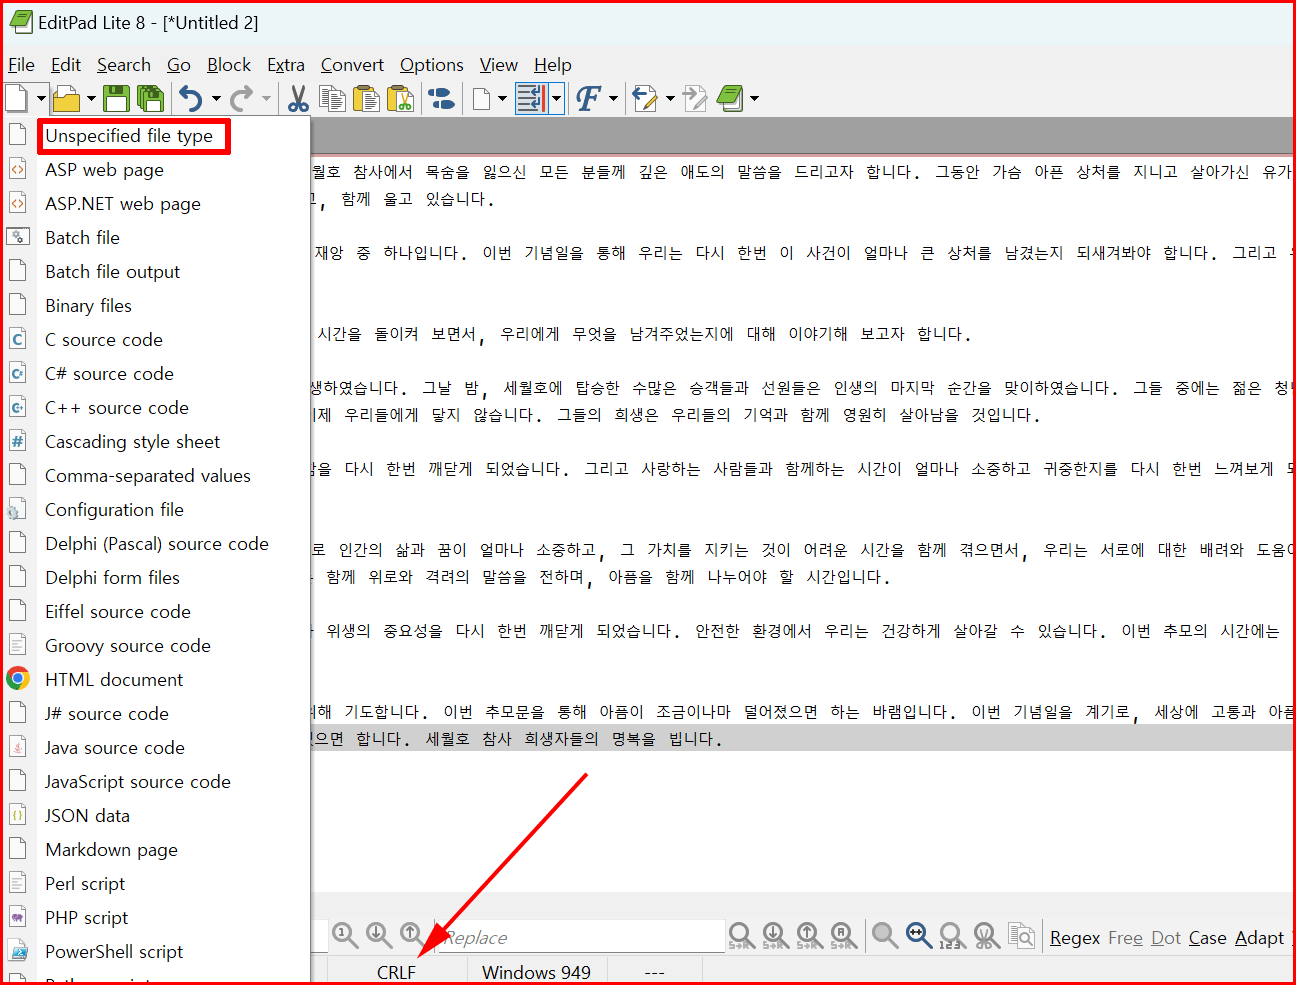Open the View menu
Image resolution: width=1296 pixels, height=985 pixels.
click(x=499, y=65)
